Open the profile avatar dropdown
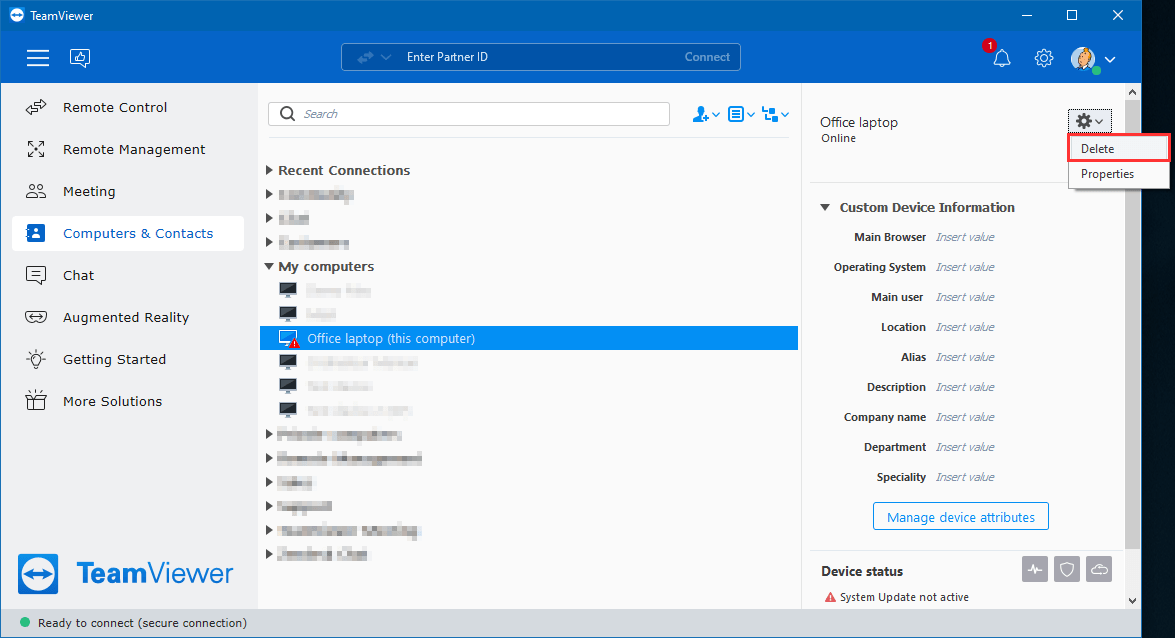The height and width of the screenshot is (638, 1175). point(1092,58)
